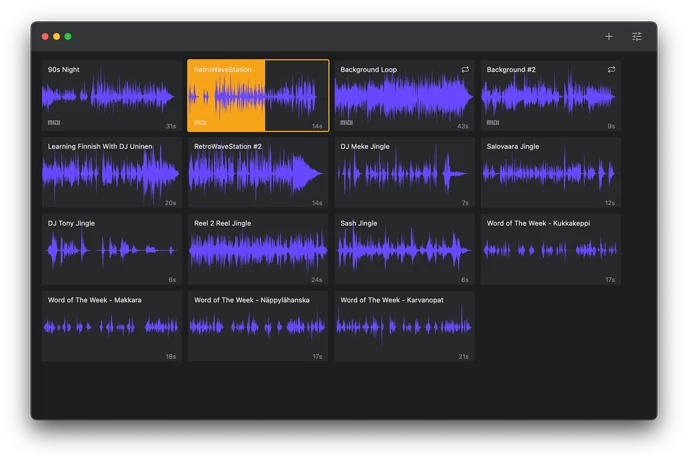
Task: Click the 43s duration on Background Loop
Action: click(x=463, y=126)
